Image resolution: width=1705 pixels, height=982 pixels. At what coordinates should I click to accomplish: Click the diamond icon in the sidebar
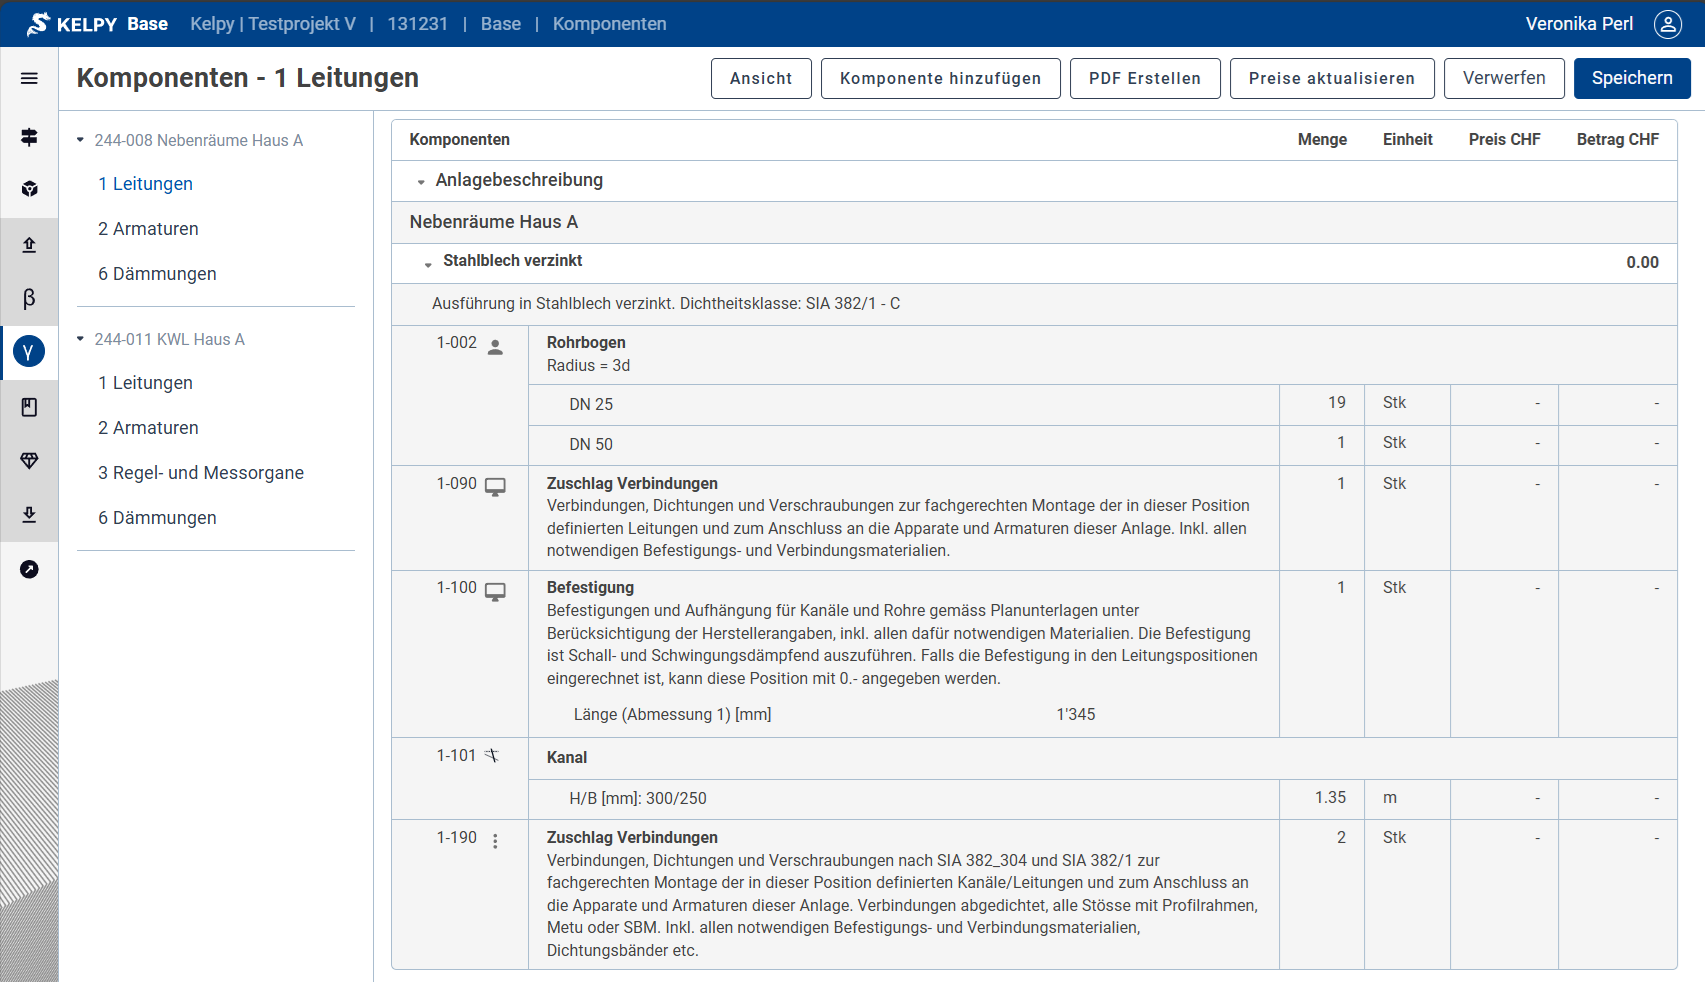29,460
